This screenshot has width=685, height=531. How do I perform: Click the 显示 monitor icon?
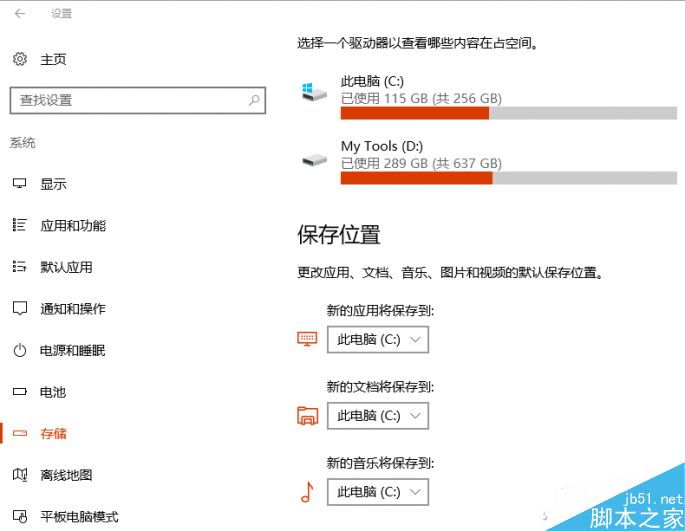pyautogui.click(x=19, y=184)
